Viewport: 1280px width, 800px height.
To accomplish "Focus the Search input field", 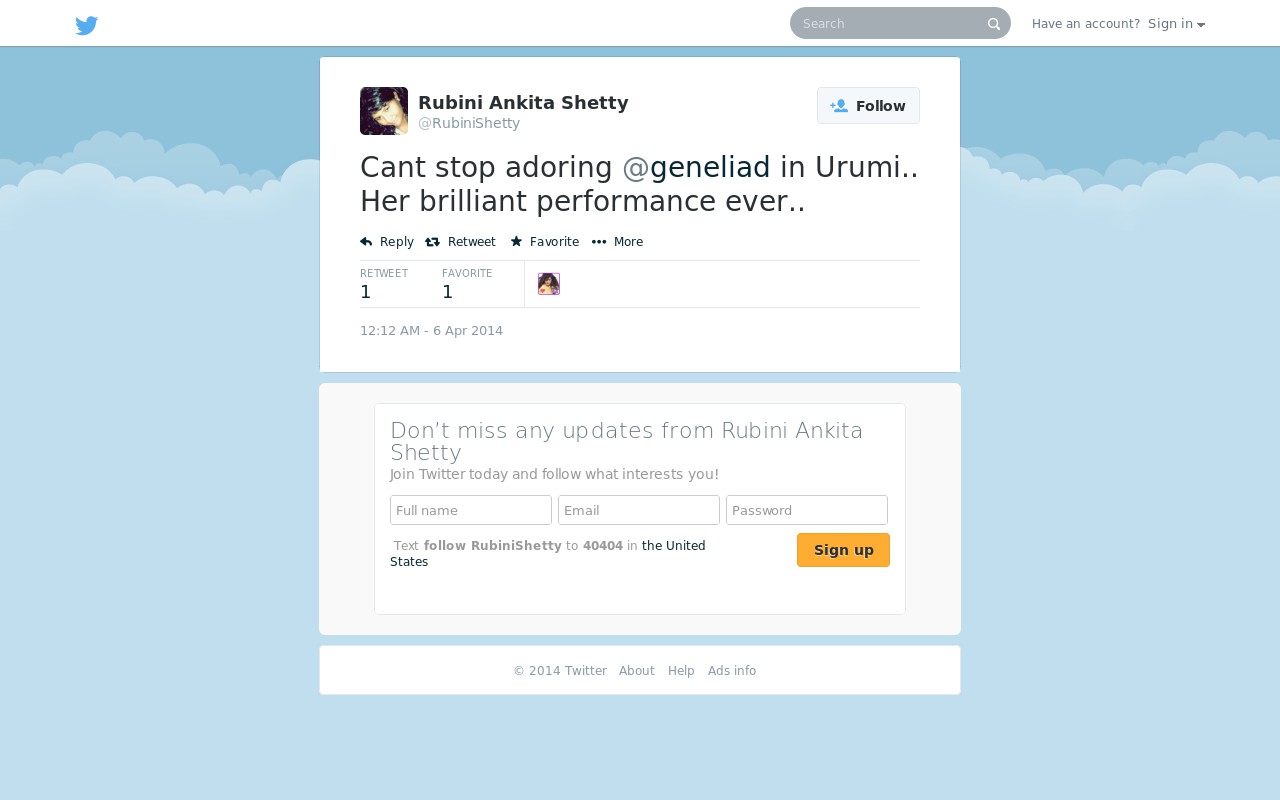I will 890,23.
